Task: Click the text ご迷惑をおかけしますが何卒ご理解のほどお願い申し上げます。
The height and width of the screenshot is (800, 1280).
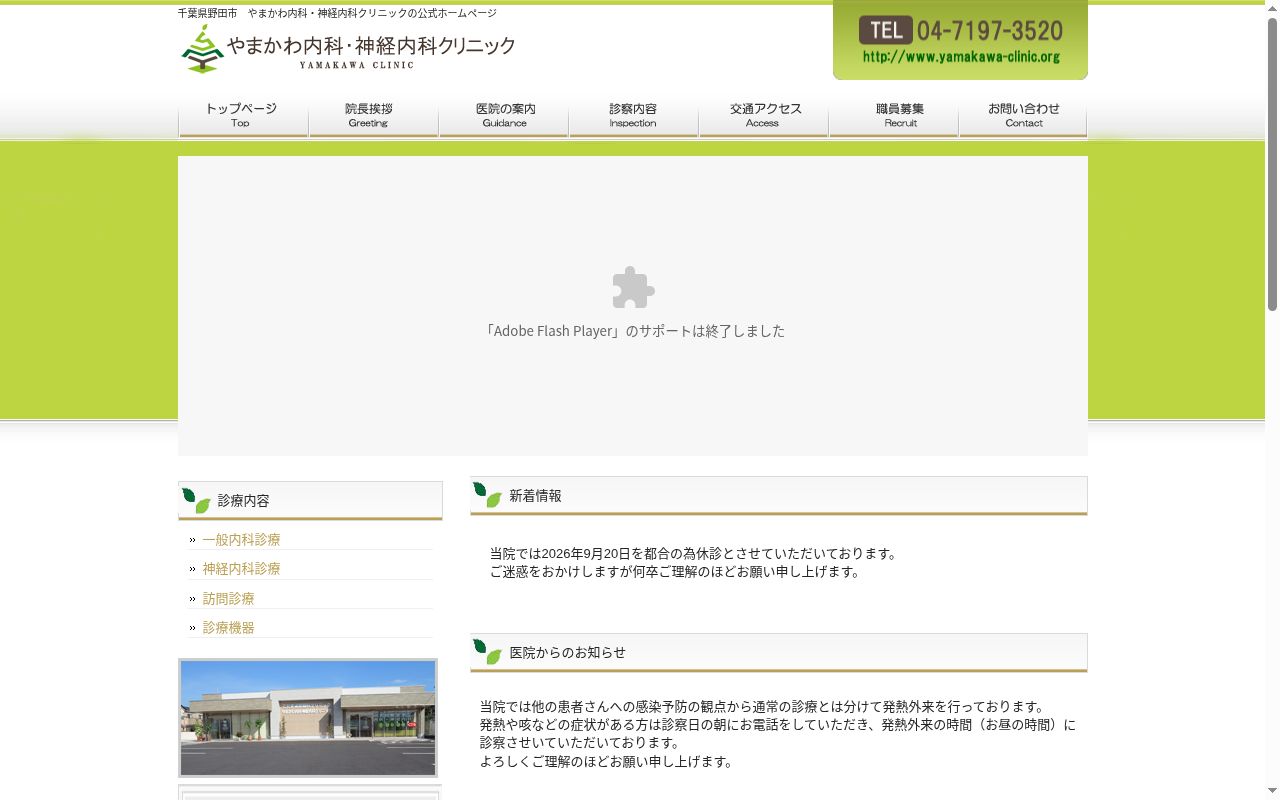Action: click(x=676, y=572)
